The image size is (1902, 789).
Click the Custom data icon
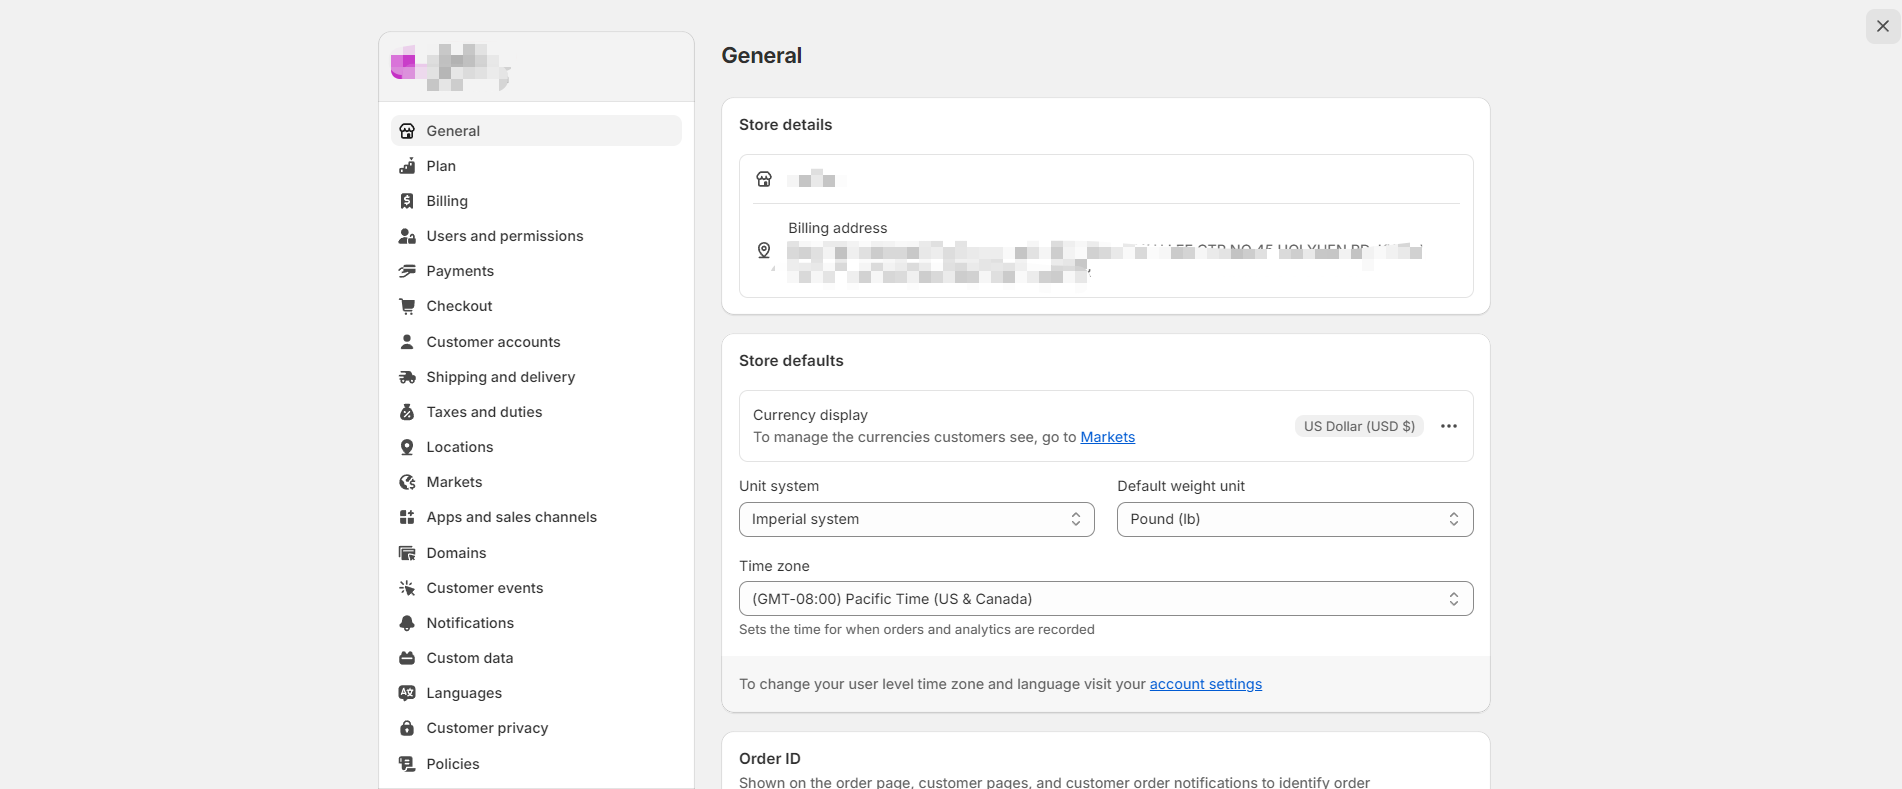pos(407,658)
